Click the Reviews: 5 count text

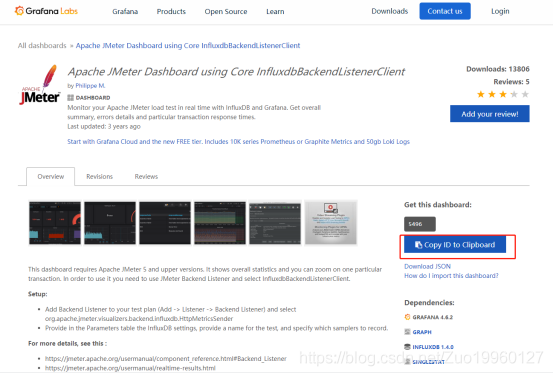click(511, 81)
